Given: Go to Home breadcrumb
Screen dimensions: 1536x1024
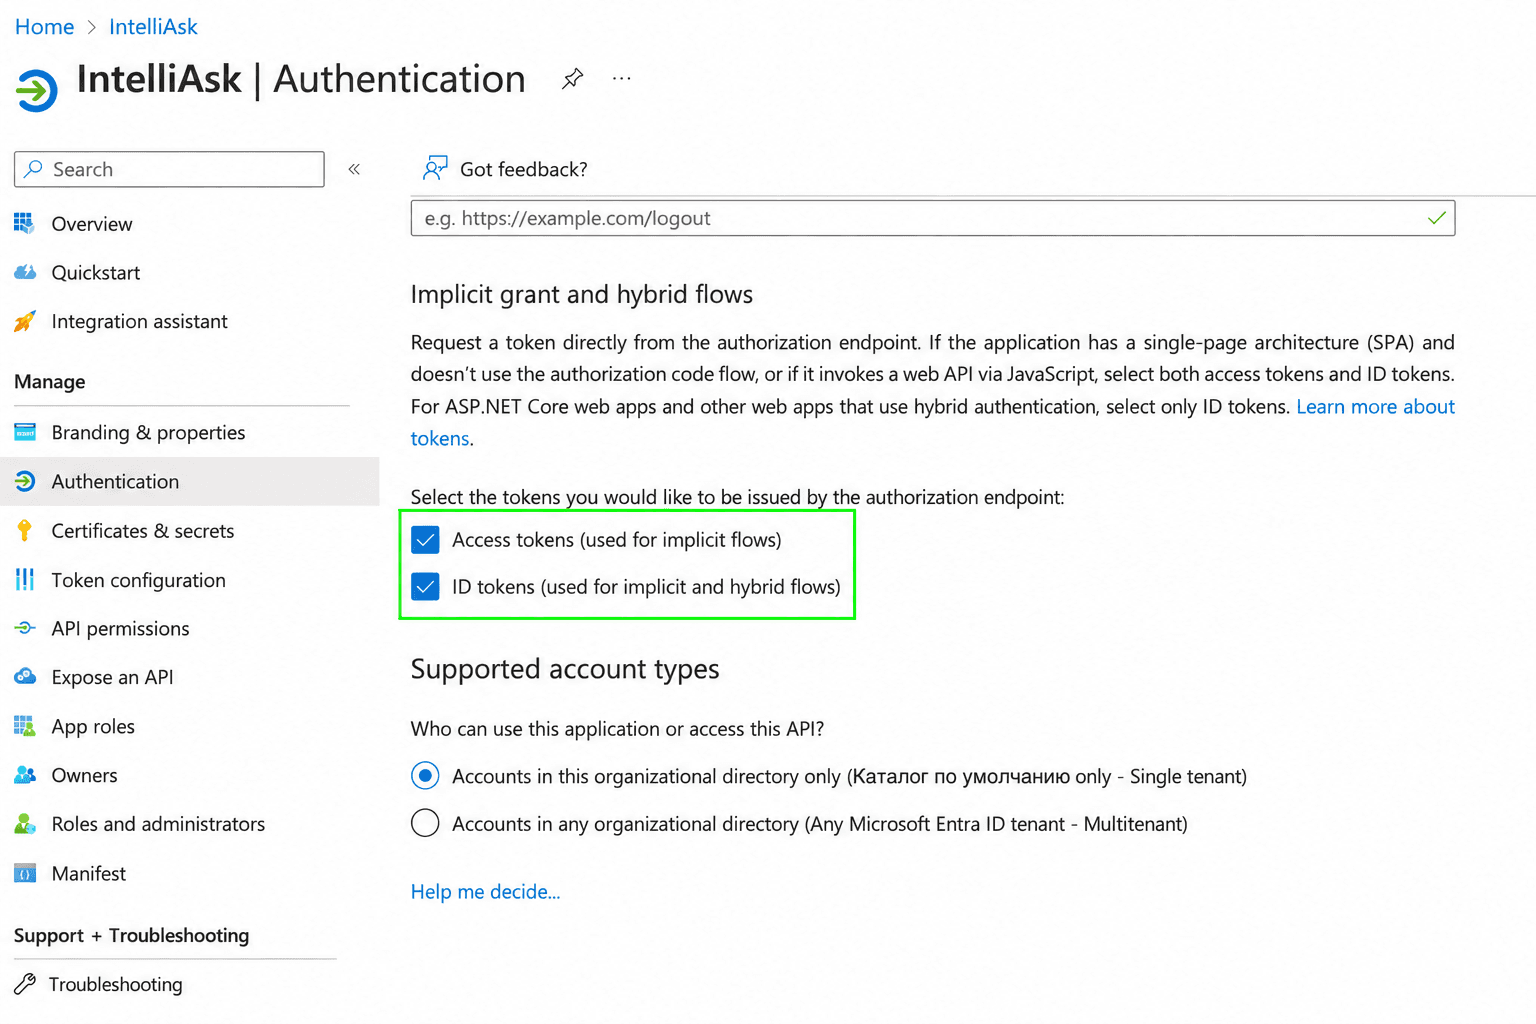Looking at the screenshot, I should [x=44, y=27].
